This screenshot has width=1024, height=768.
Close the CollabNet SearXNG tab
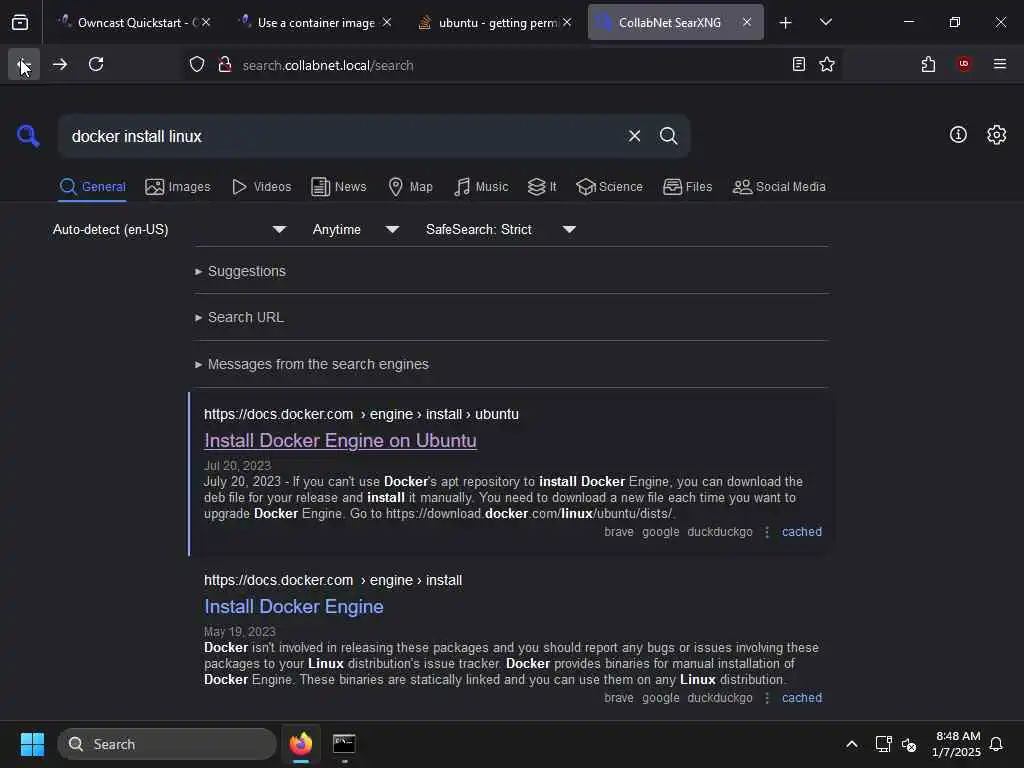[x=746, y=22]
